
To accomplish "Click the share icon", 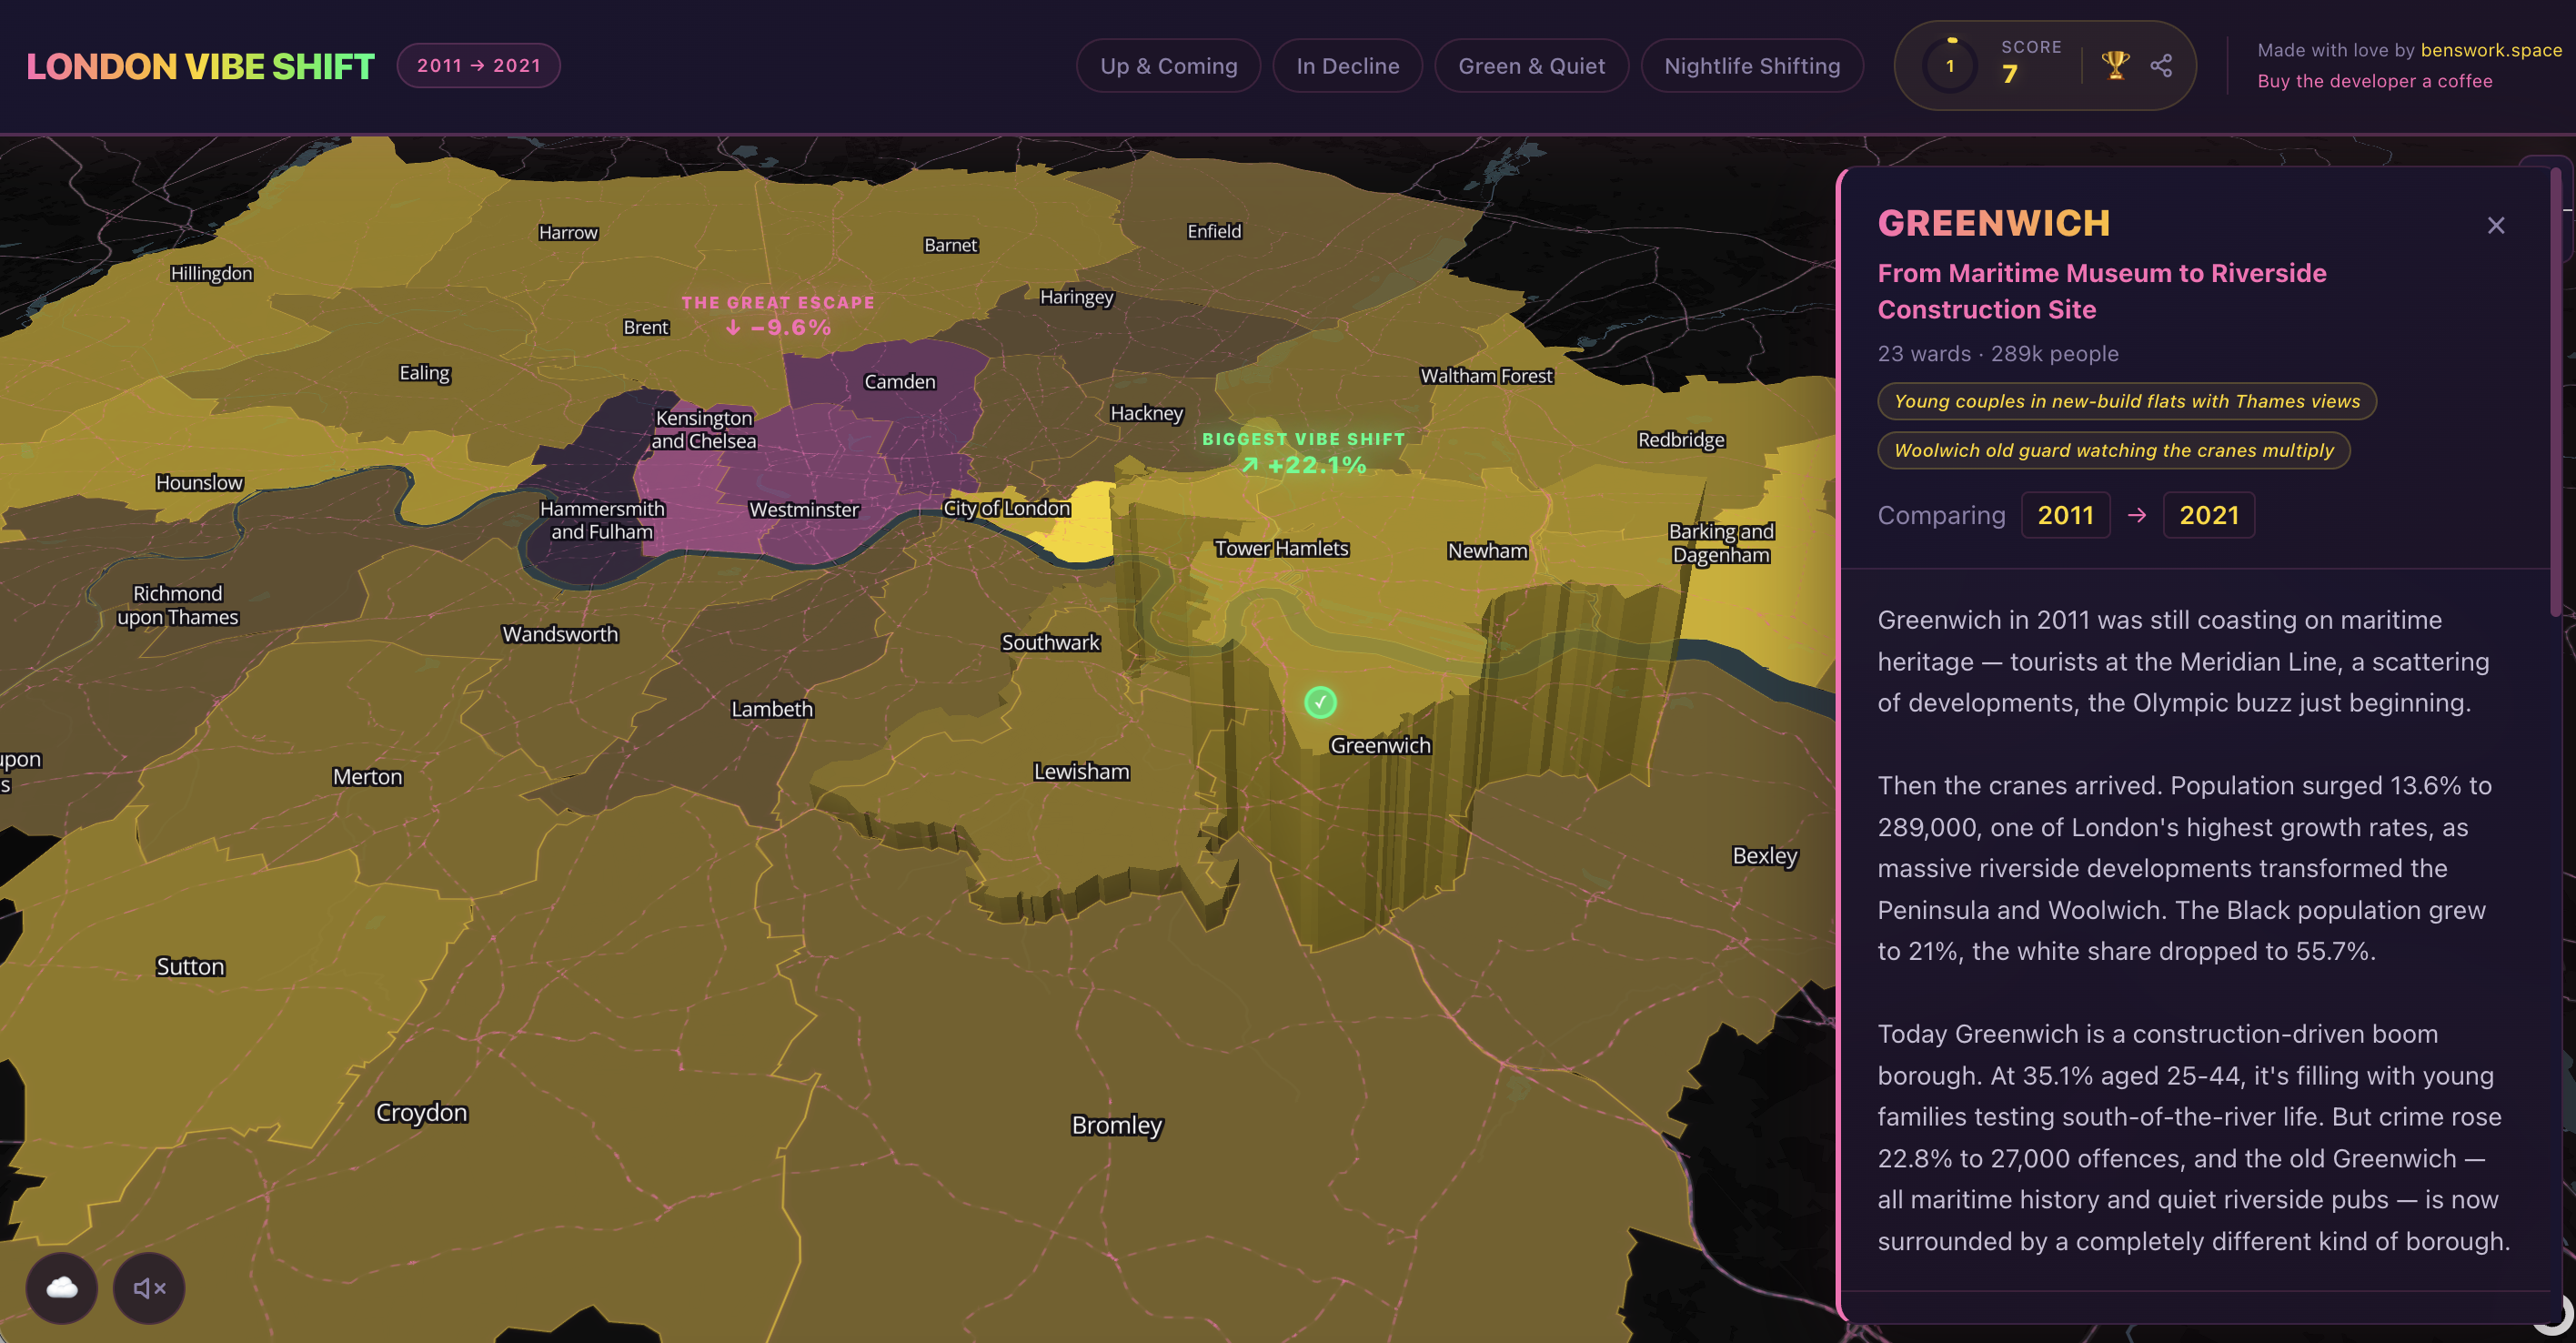I will coord(2161,66).
